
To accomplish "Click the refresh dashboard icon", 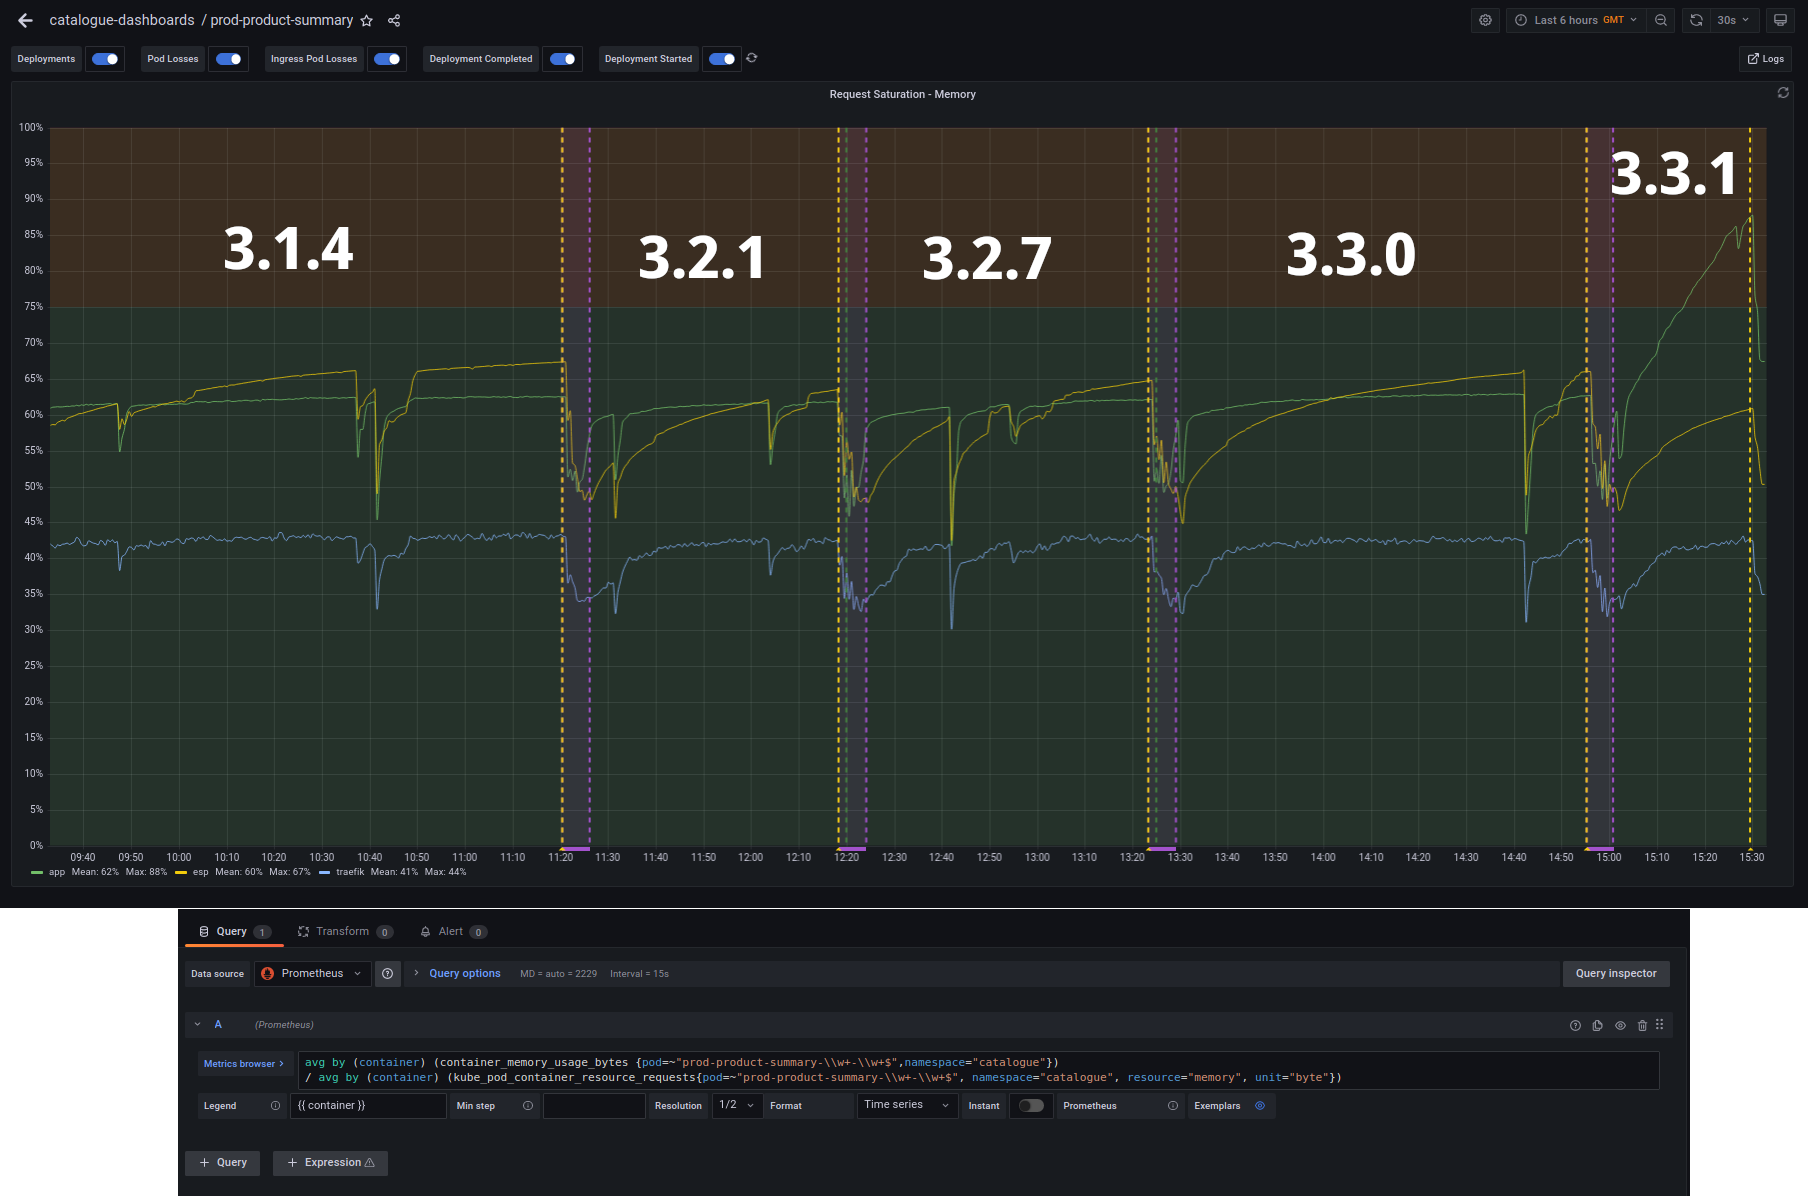I will click(1695, 20).
